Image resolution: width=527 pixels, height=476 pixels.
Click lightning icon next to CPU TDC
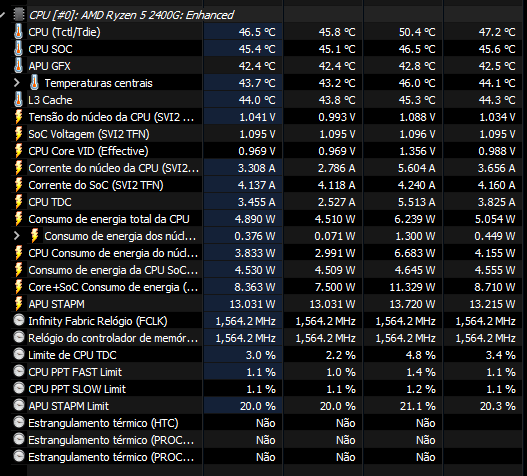(18, 202)
